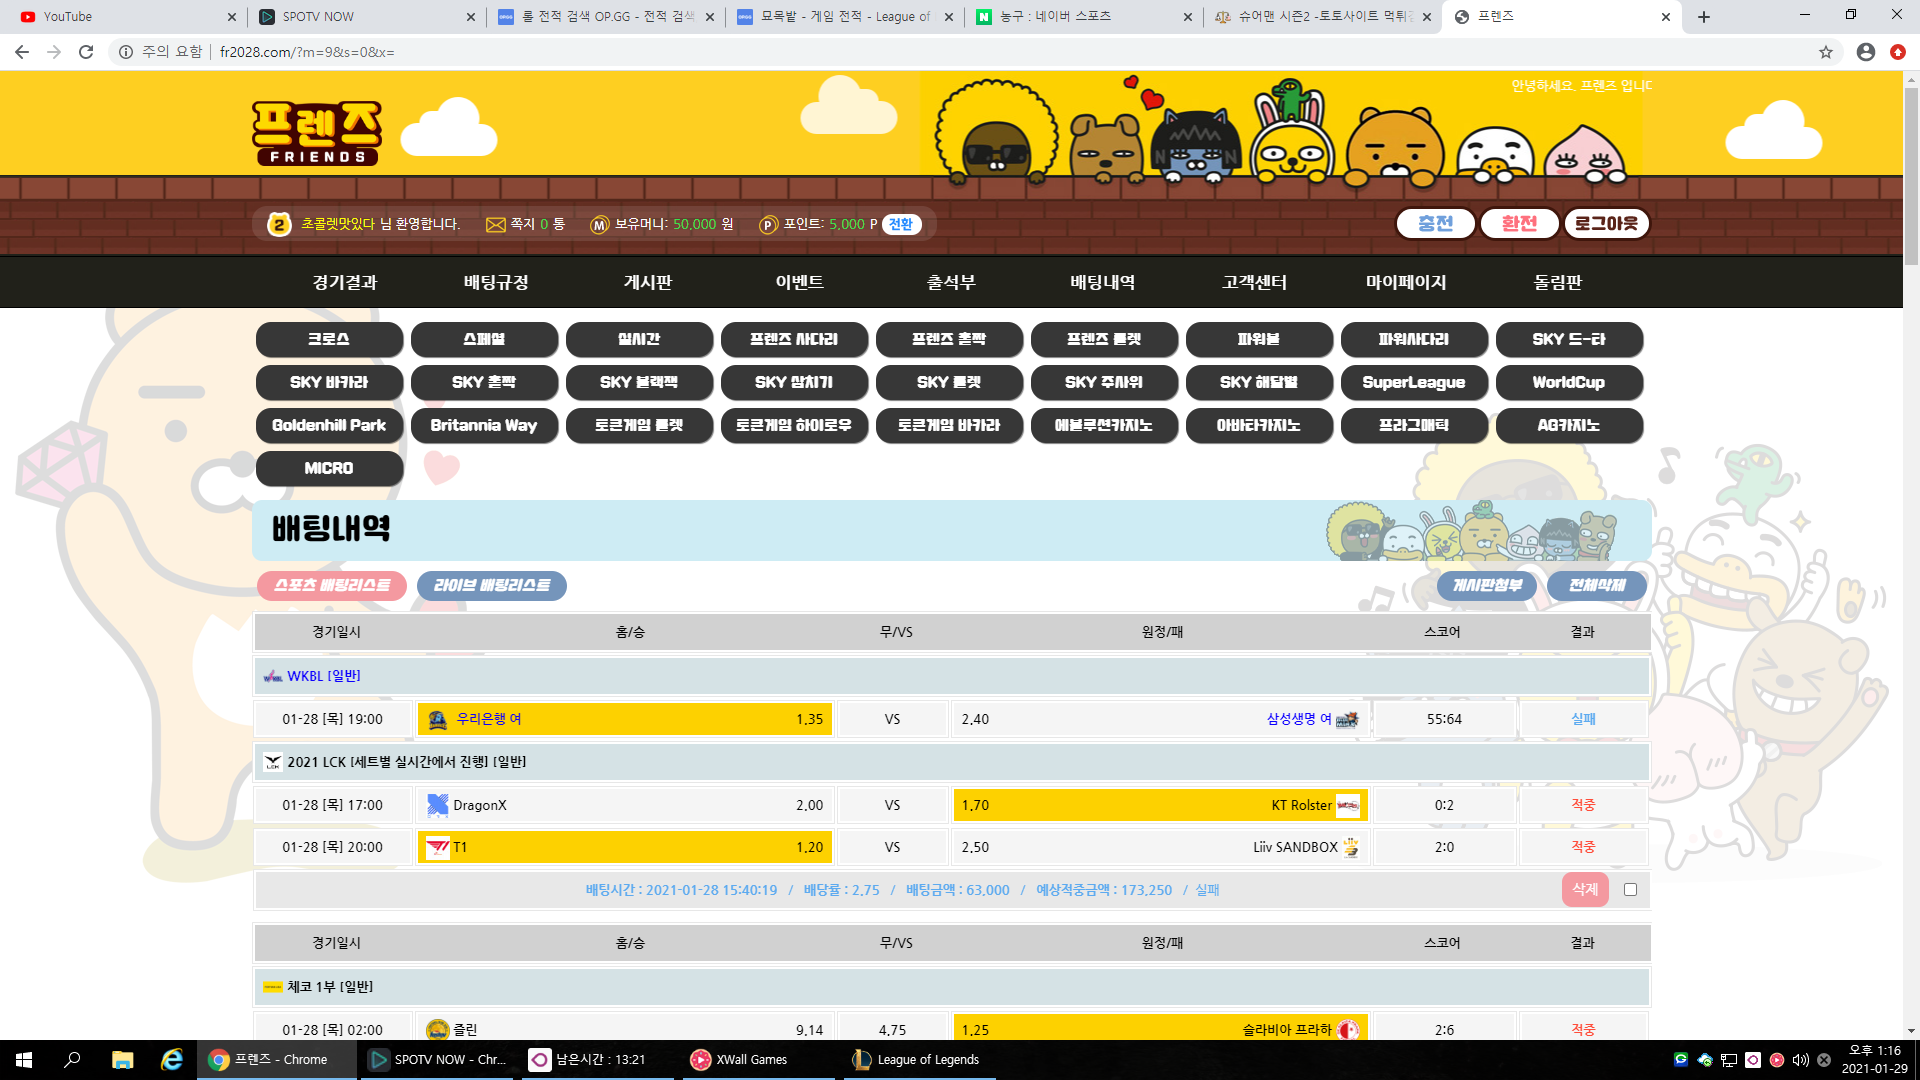Select 라이브 배팅리스트 tab

(491, 586)
